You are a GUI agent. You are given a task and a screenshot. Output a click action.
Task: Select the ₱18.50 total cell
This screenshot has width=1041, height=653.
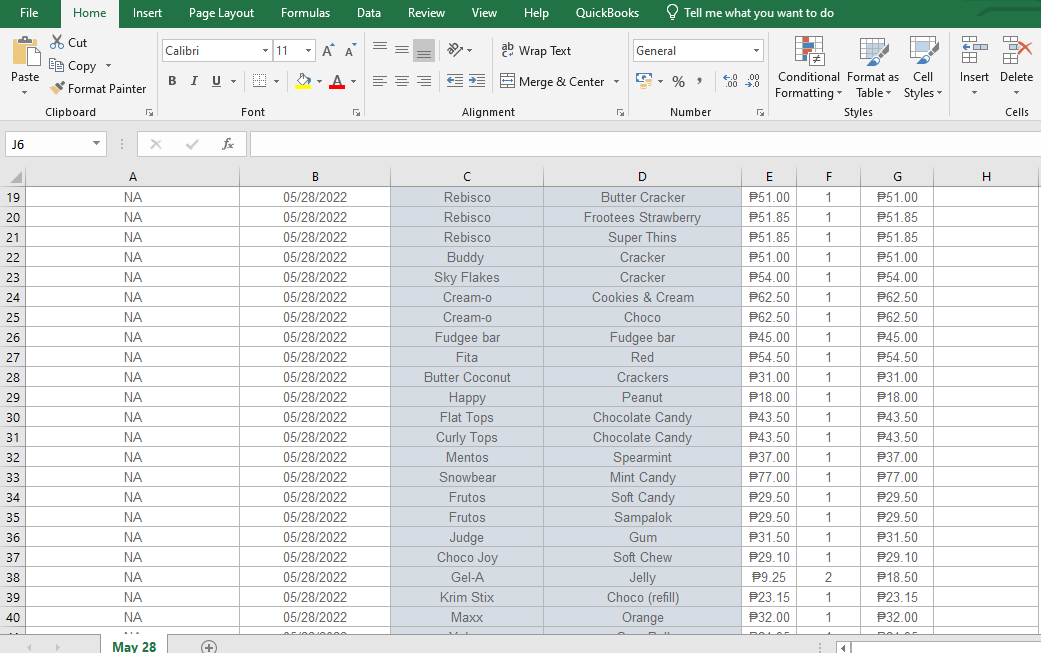897,577
